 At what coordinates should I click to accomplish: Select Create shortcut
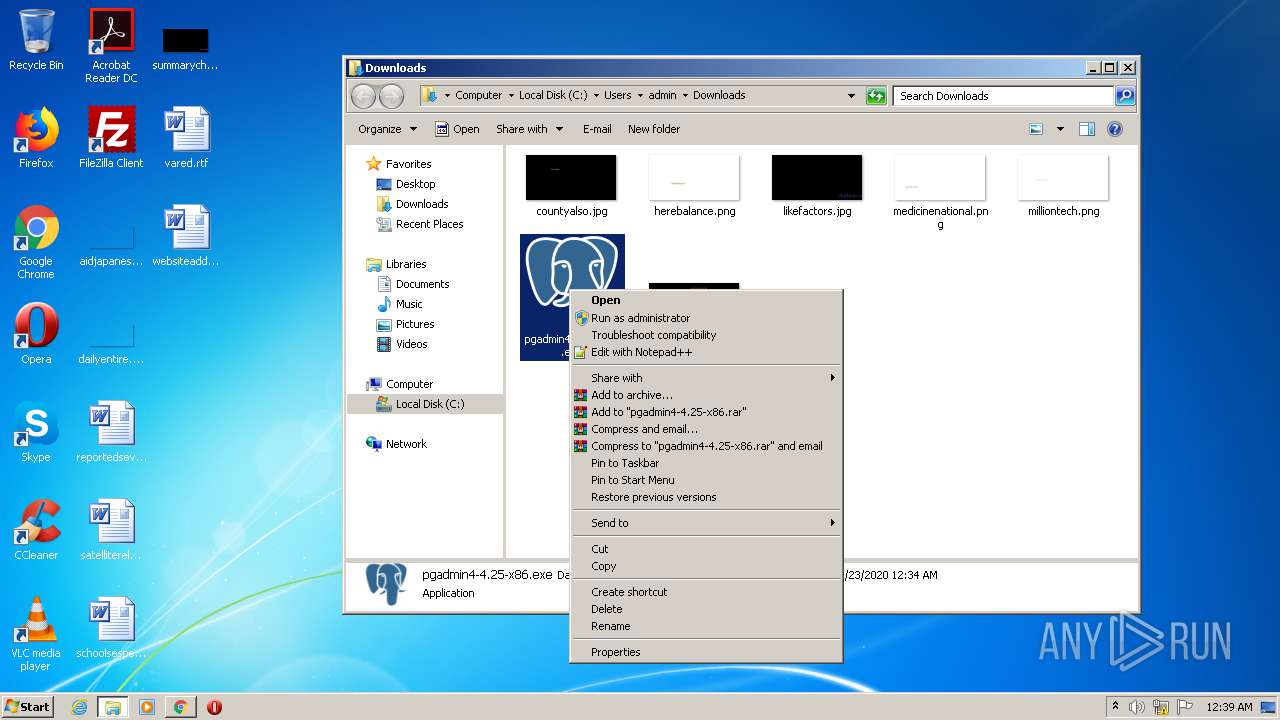click(x=706, y=592)
